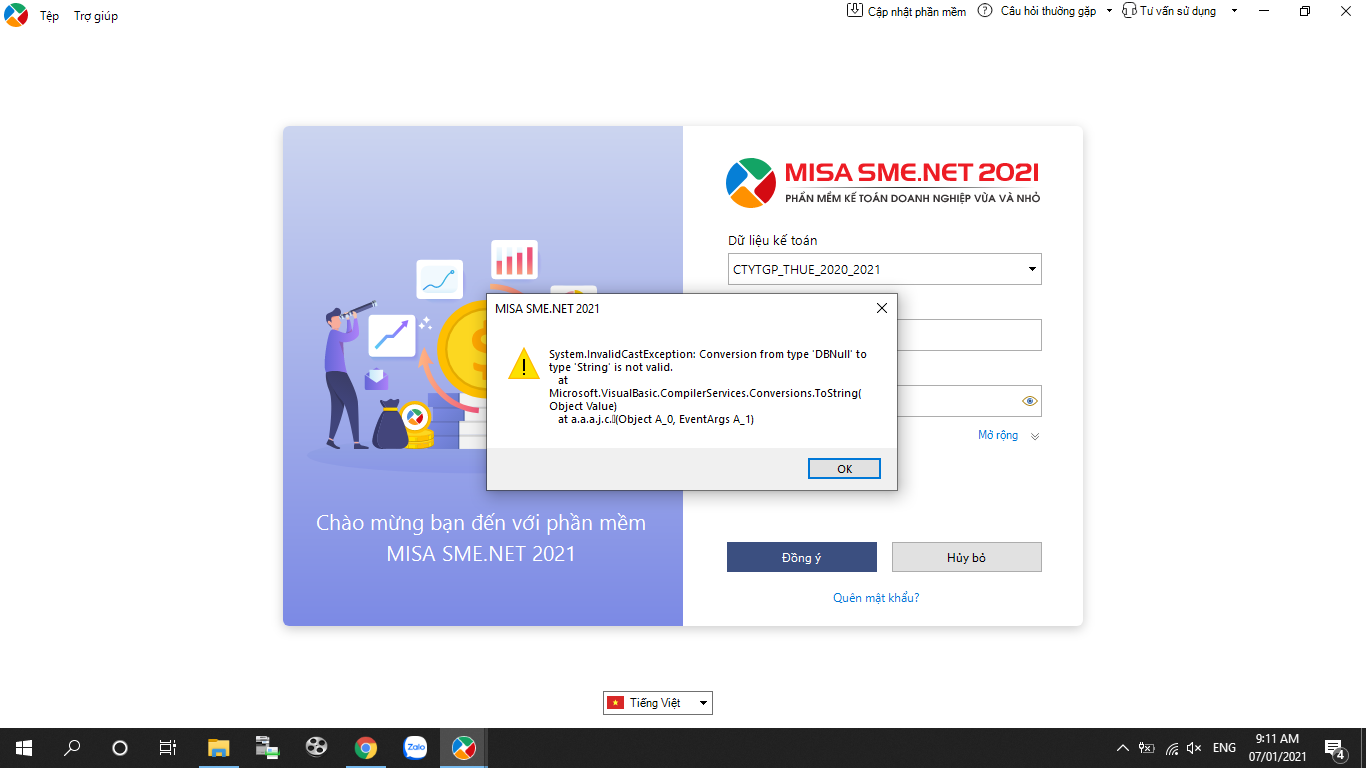
Task: Switch the ENG input language
Action: pyautogui.click(x=1224, y=748)
